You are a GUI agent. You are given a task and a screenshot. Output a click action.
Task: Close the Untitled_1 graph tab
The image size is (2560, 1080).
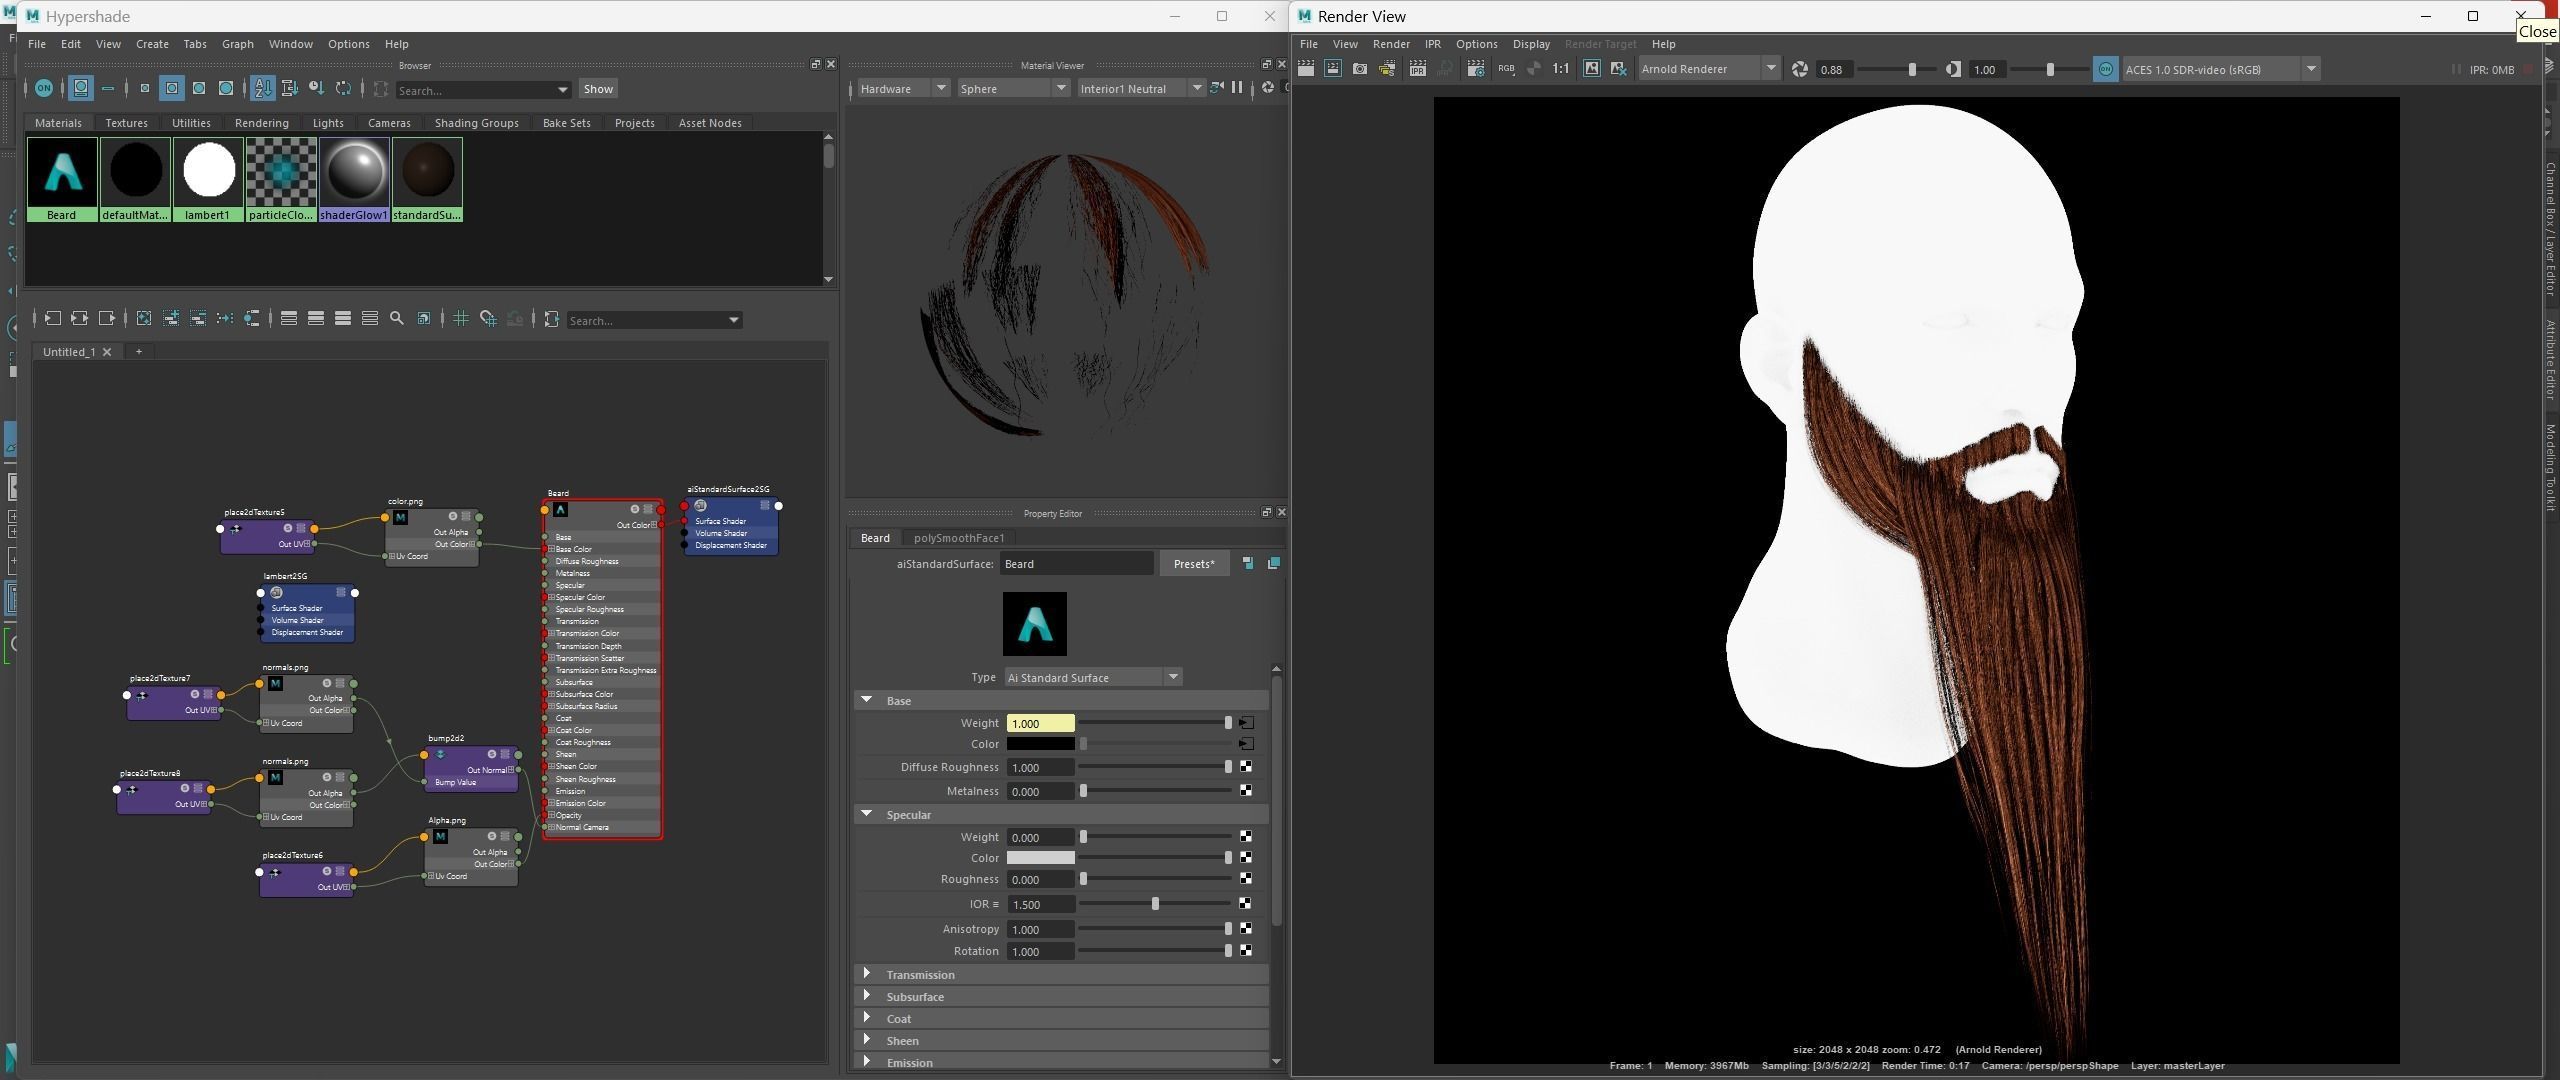pyautogui.click(x=107, y=352)
